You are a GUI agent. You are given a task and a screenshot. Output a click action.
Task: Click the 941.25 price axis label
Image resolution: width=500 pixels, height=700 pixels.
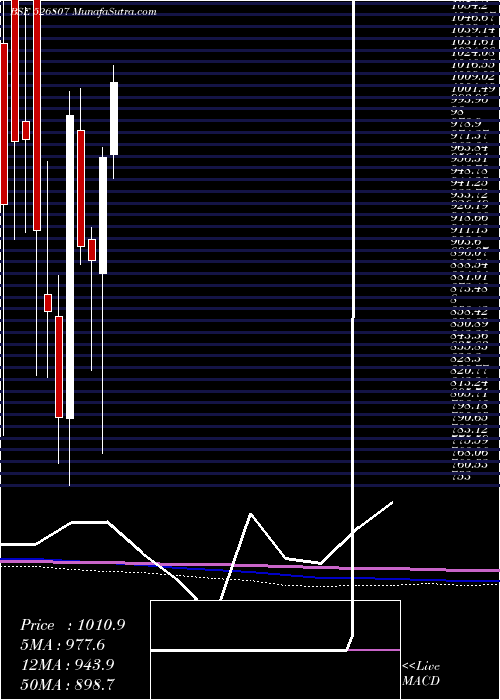(x=470, y=183)
